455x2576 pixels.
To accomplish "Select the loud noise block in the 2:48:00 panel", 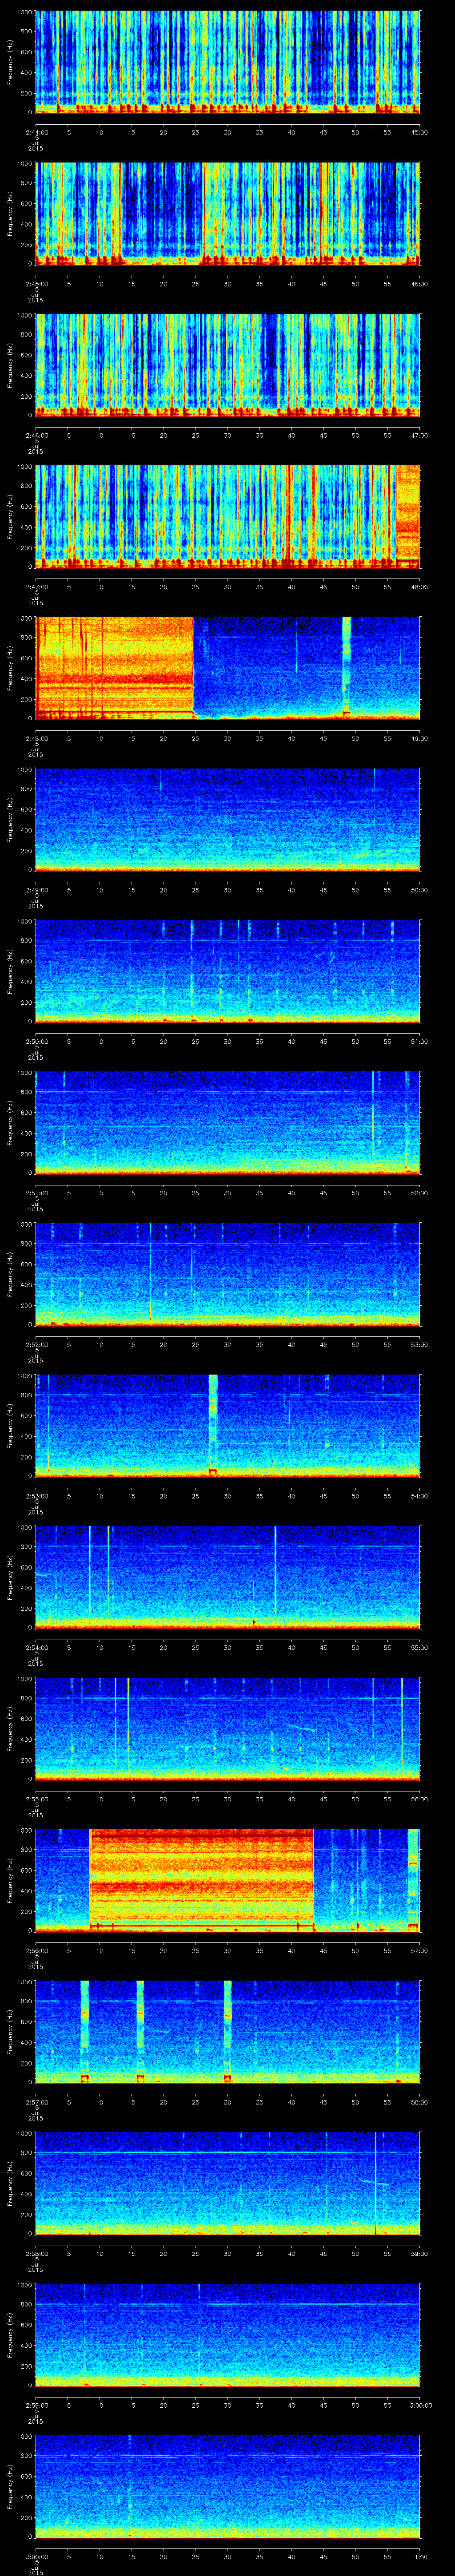I will pyautogui.click(x=114, y=668).
